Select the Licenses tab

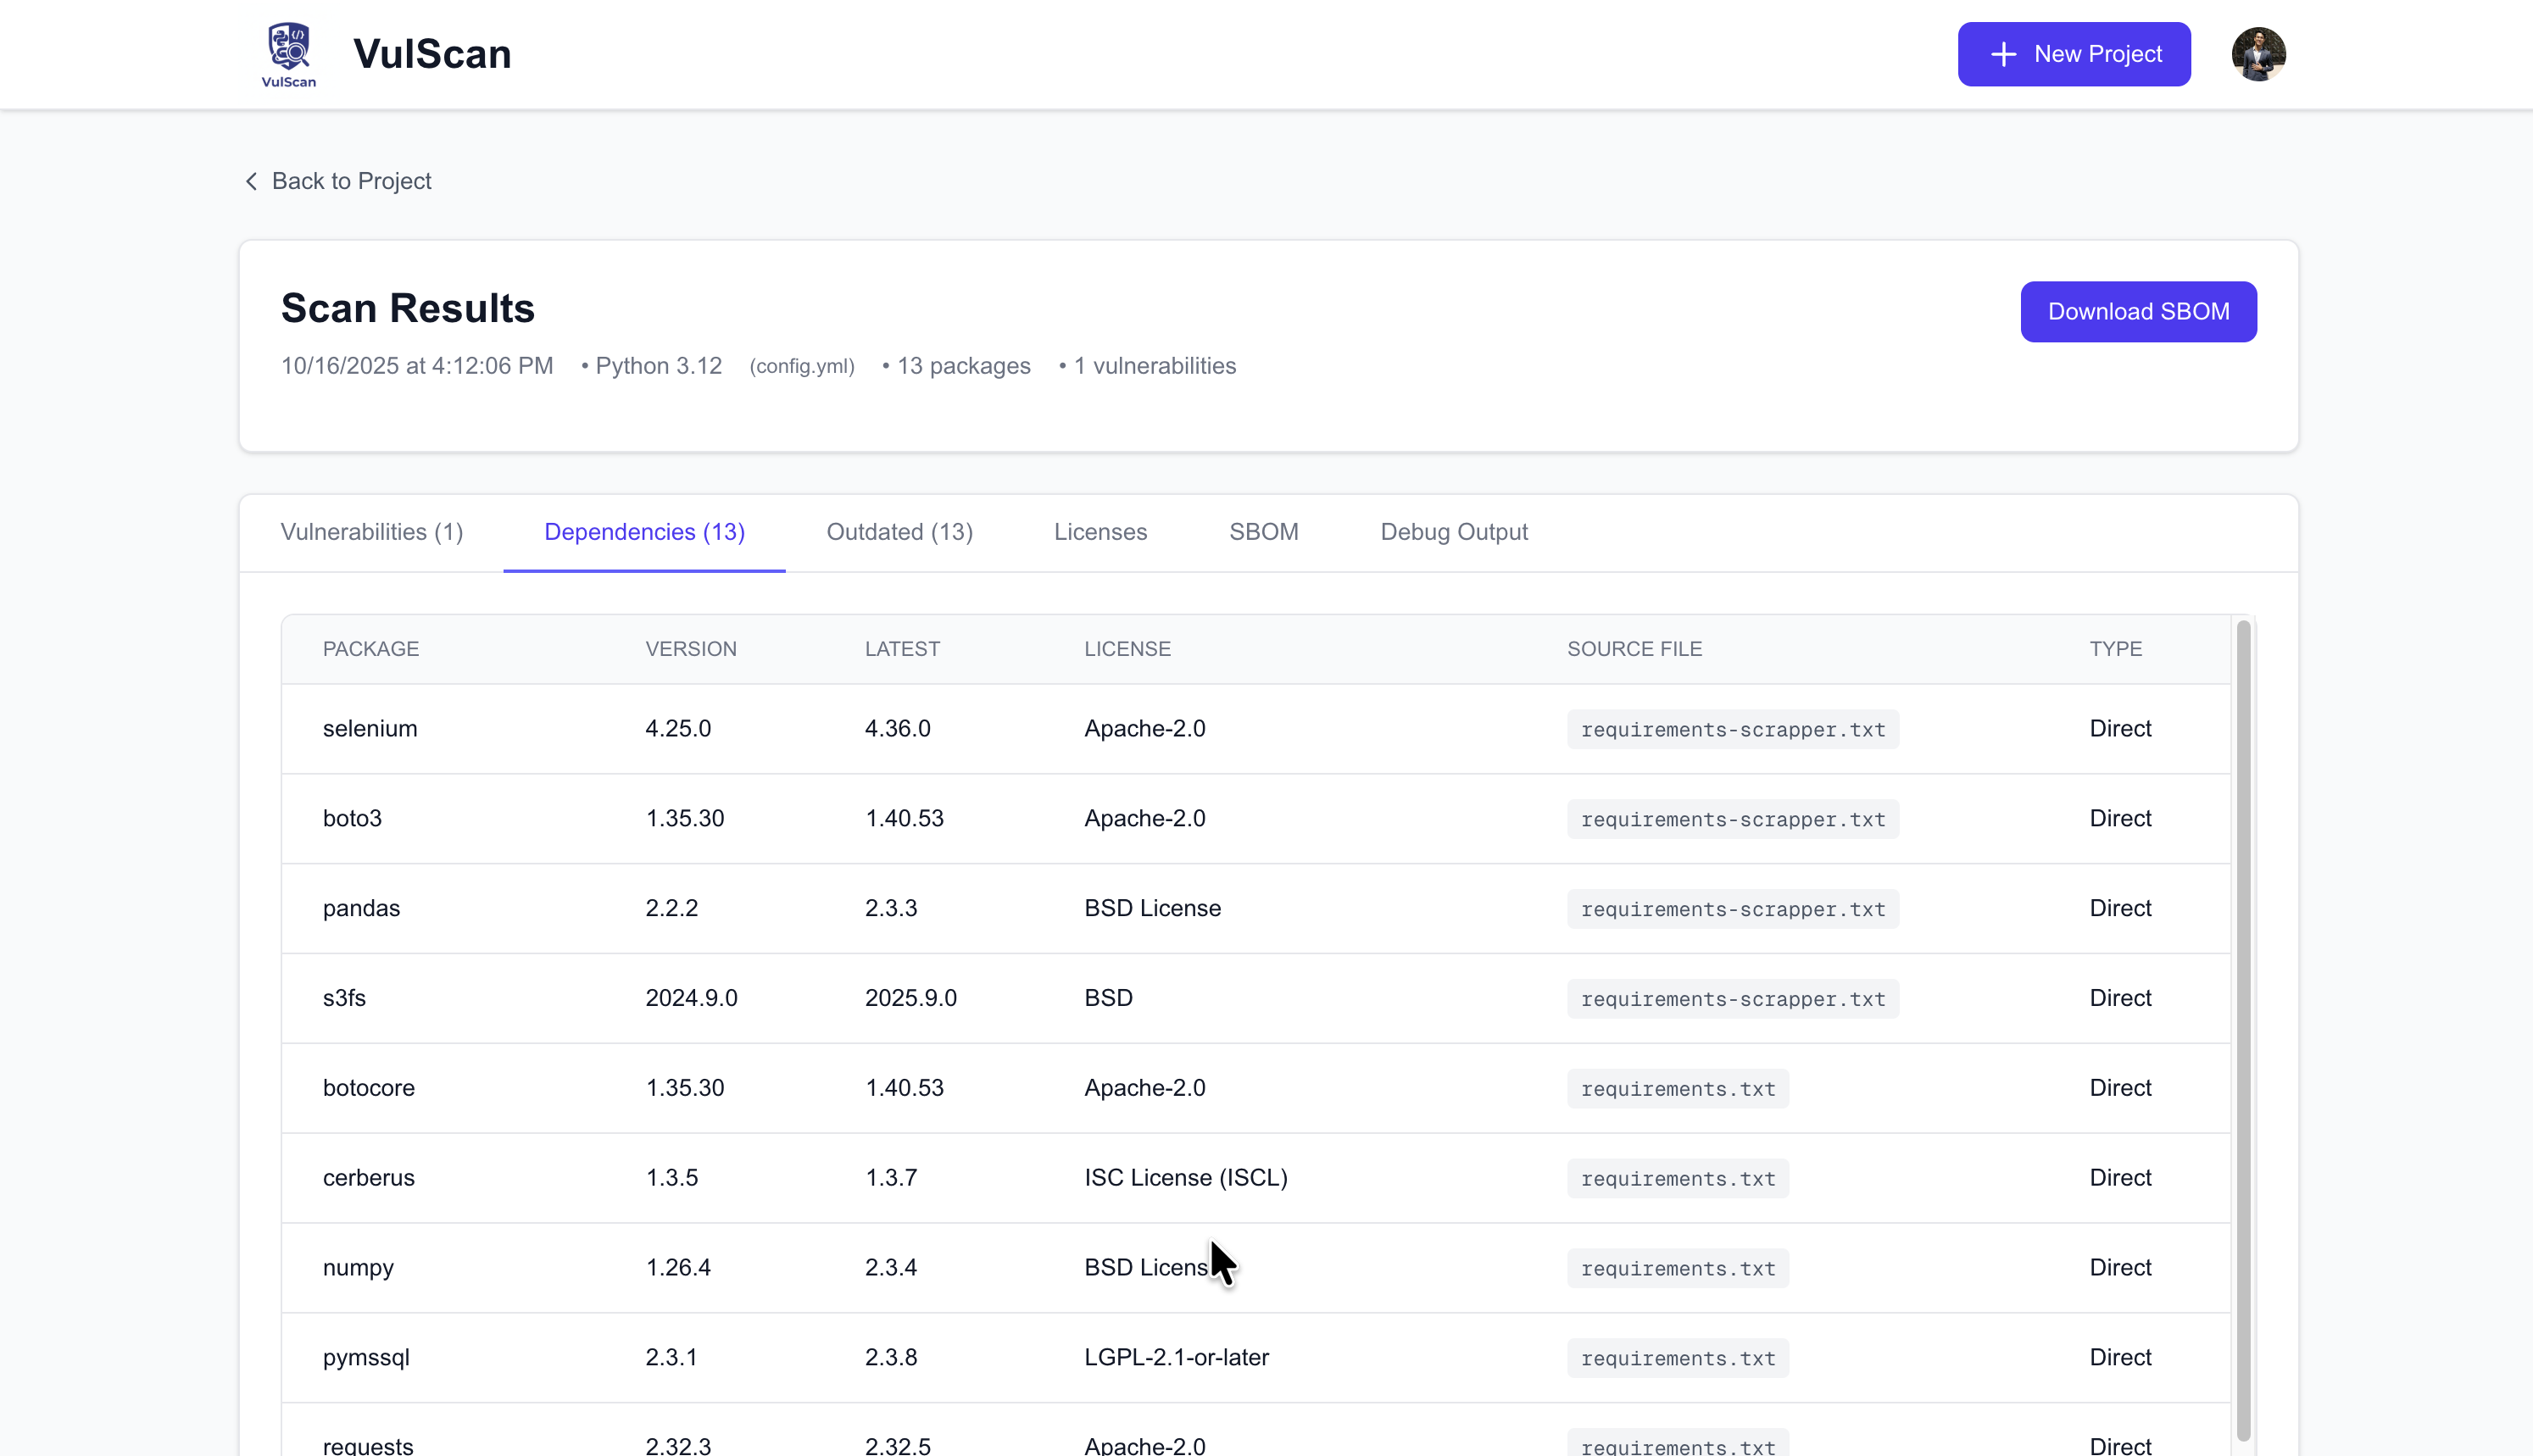coord(1100,532)
